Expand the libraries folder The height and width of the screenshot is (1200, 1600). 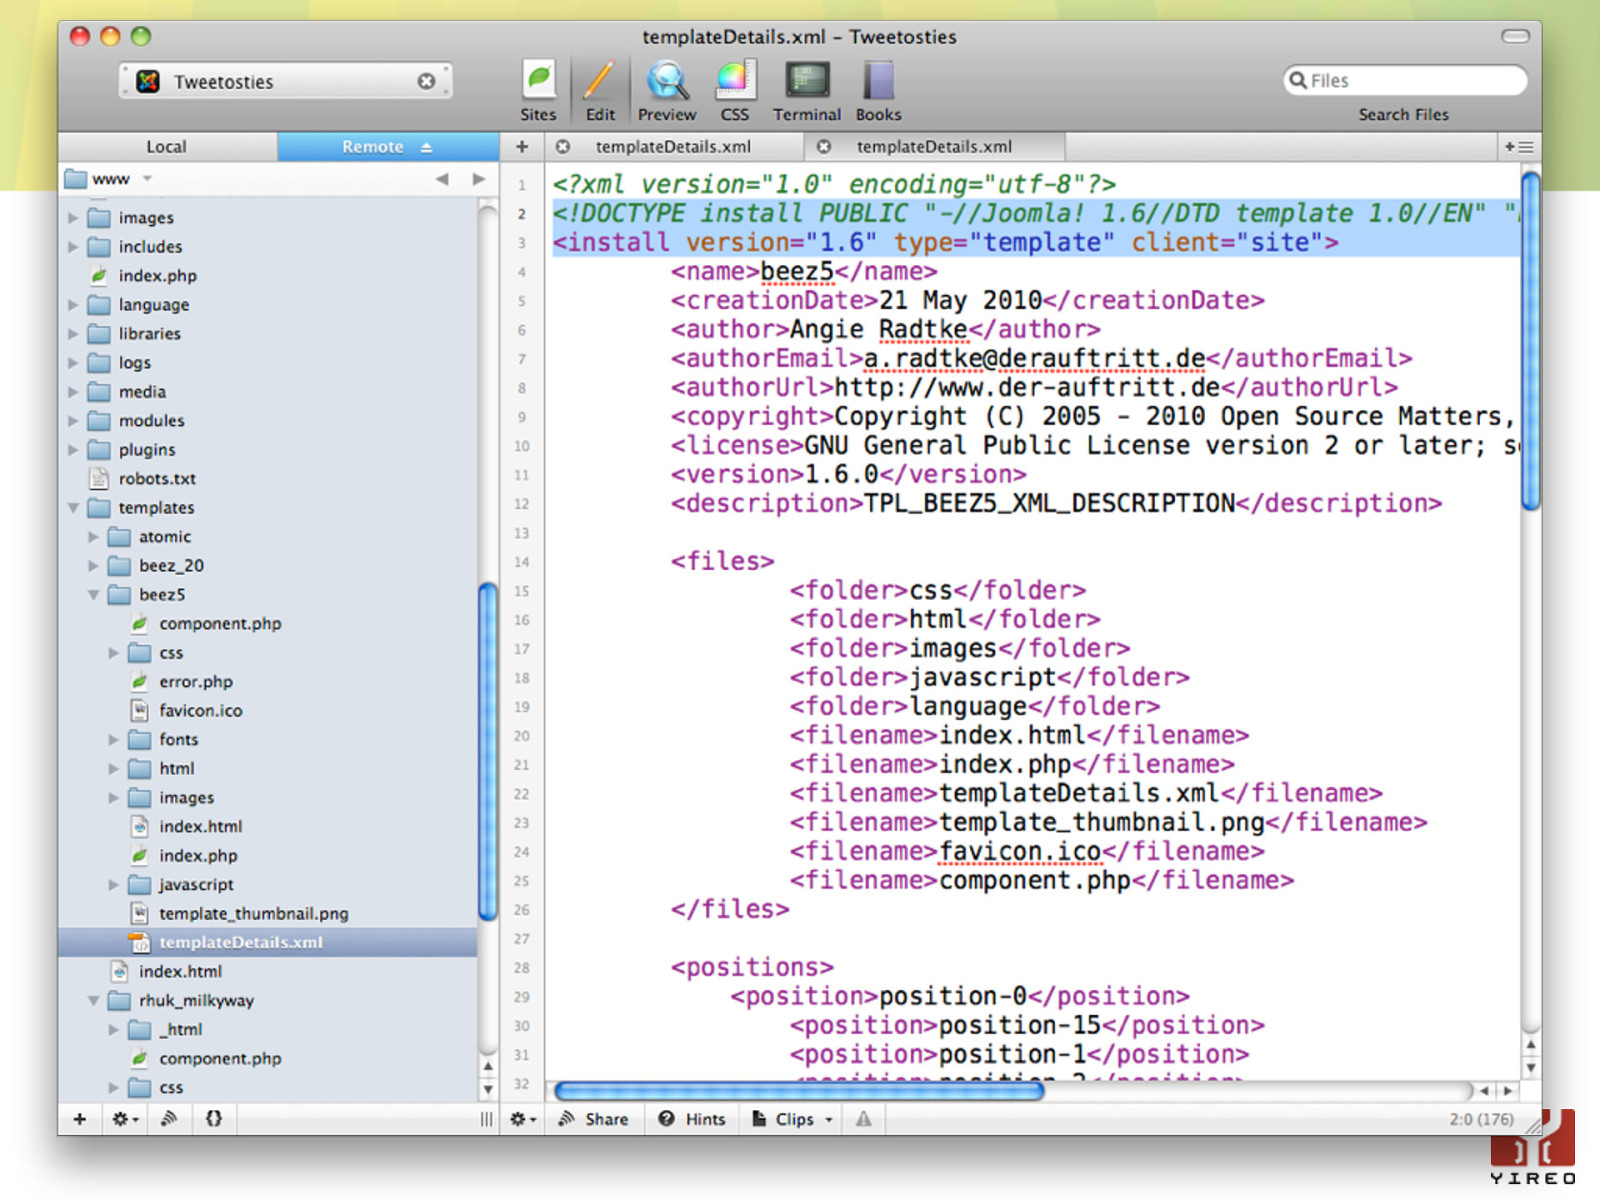73,334
